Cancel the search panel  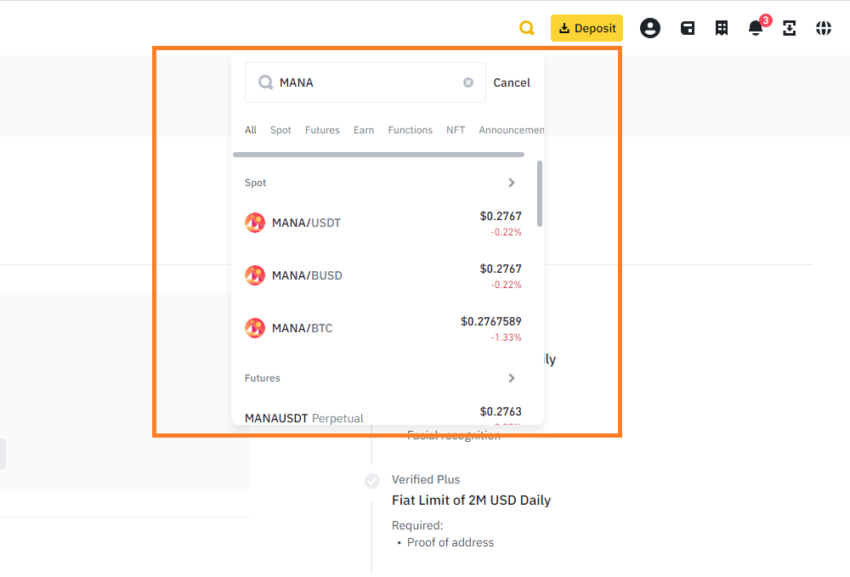tap(511, 82)
